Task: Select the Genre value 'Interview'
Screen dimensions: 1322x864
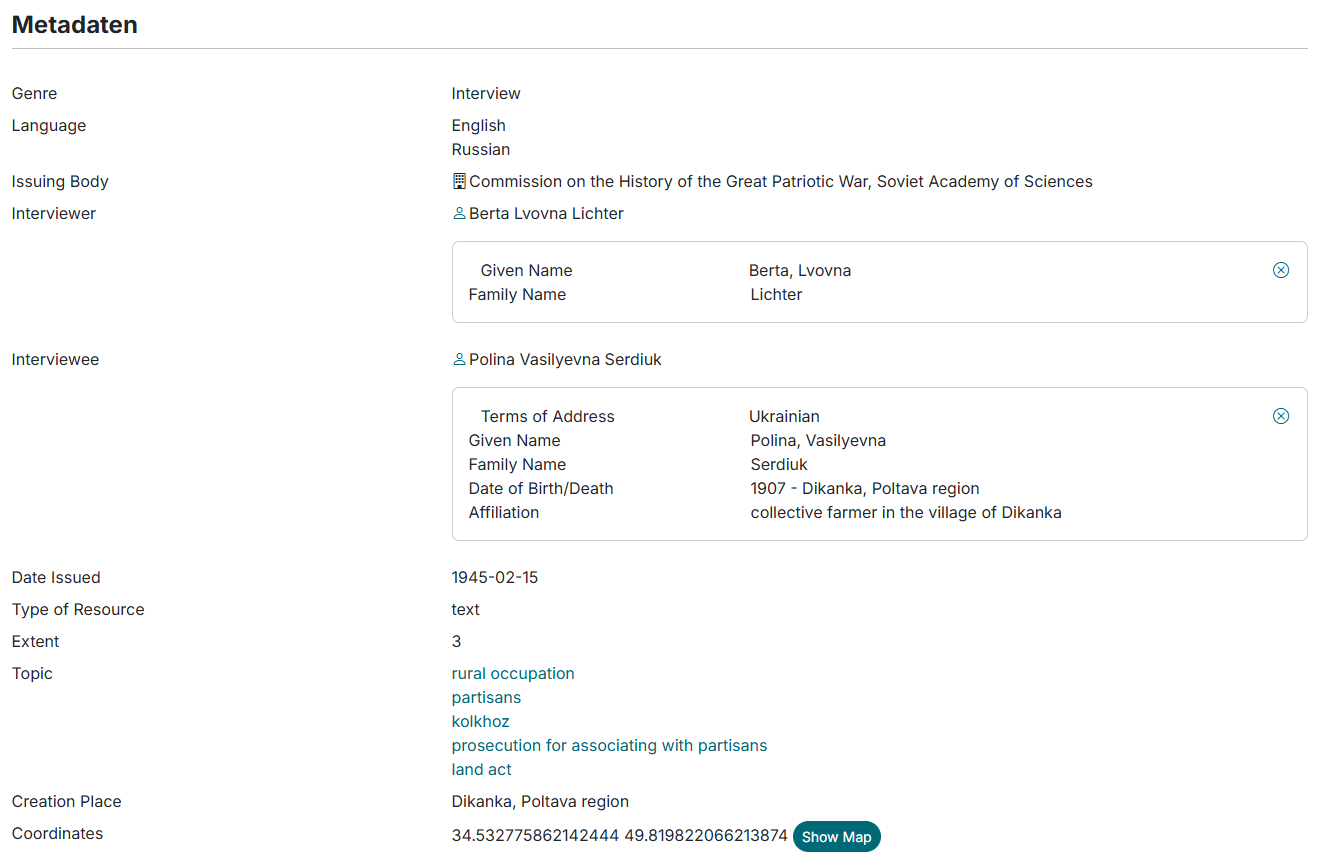Action: (486, 93)
